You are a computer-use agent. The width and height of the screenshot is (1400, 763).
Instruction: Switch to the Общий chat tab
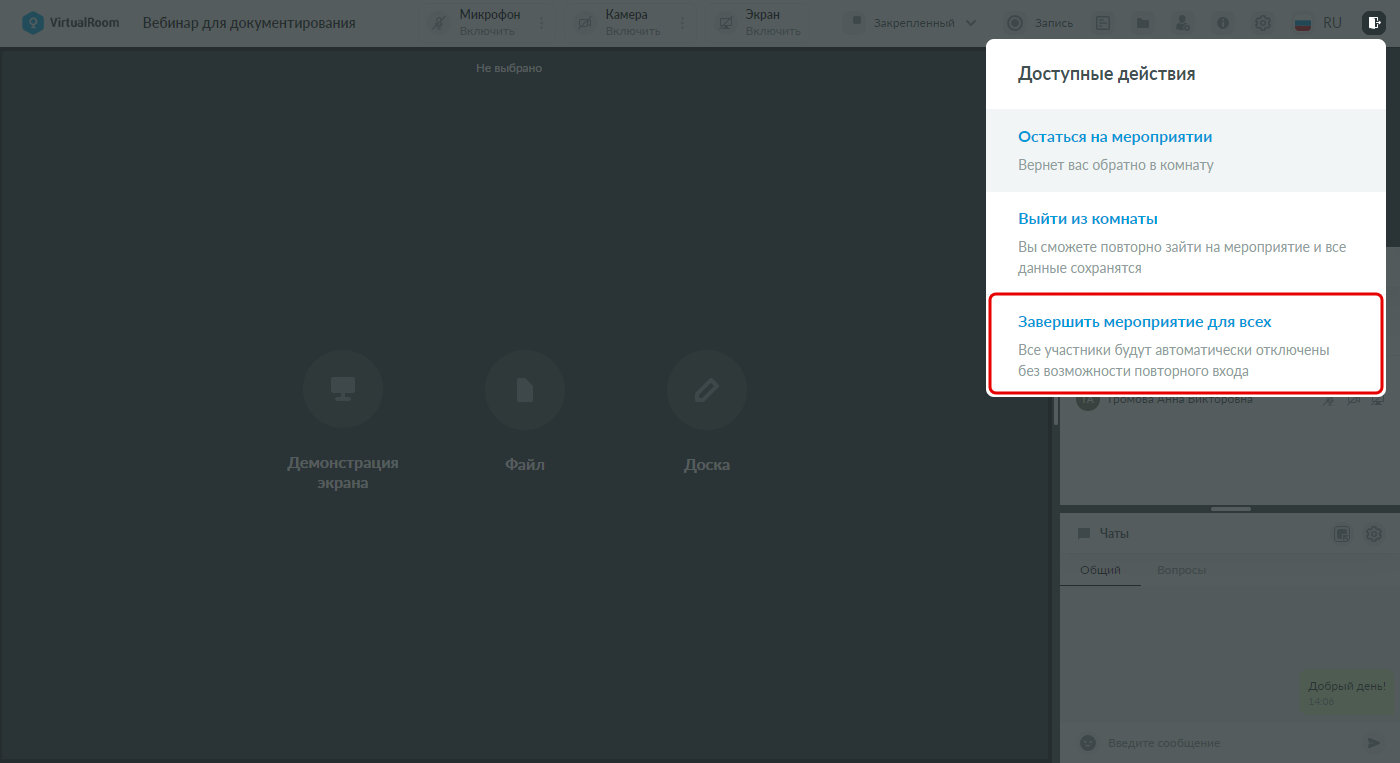(1100, 570)
